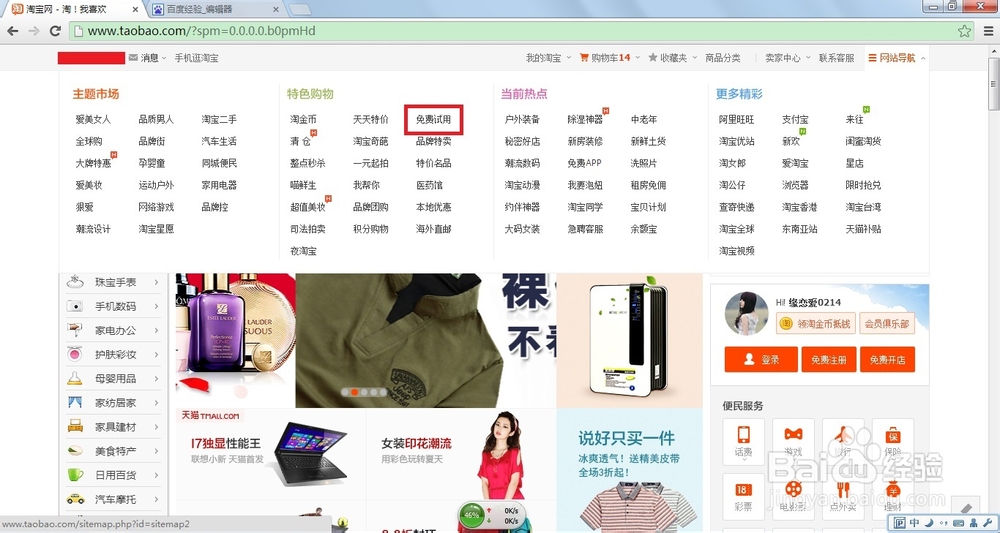Collapse the 网站导航 menu

897,57
